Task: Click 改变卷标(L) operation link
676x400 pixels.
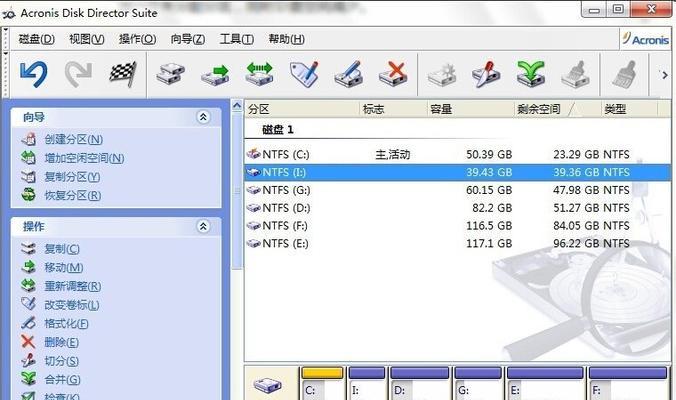Action: pyautogui.click(x=72, y=305)
